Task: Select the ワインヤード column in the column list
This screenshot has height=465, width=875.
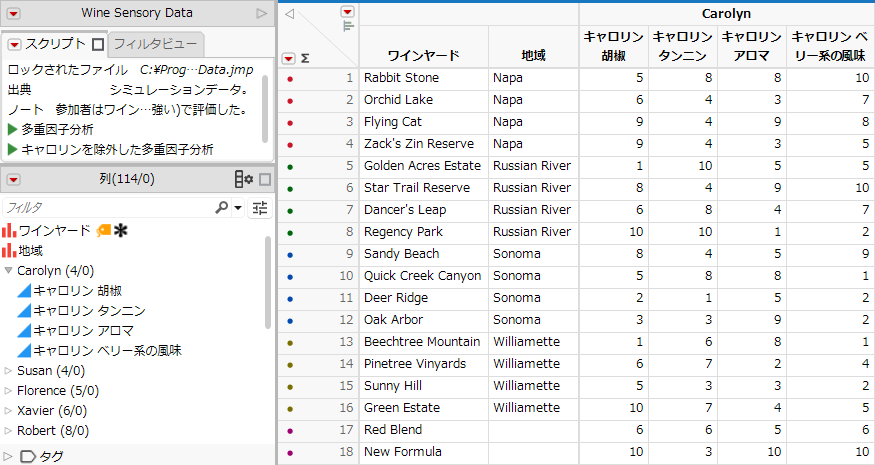Action: [55, 230]
